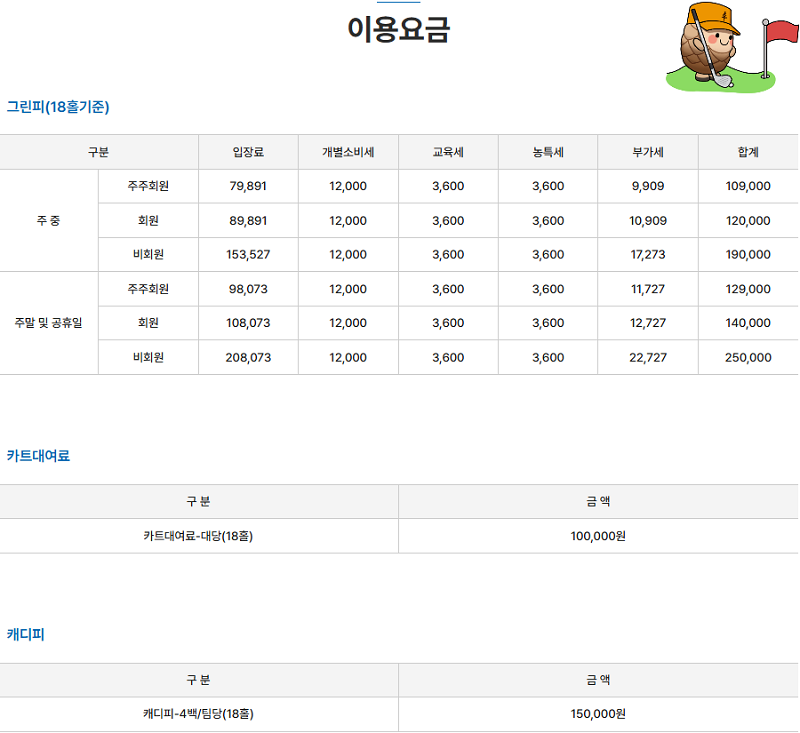This screenshot has width=800, height=733.
Task: Click the 합계 column header
Action: coord(748,152)
